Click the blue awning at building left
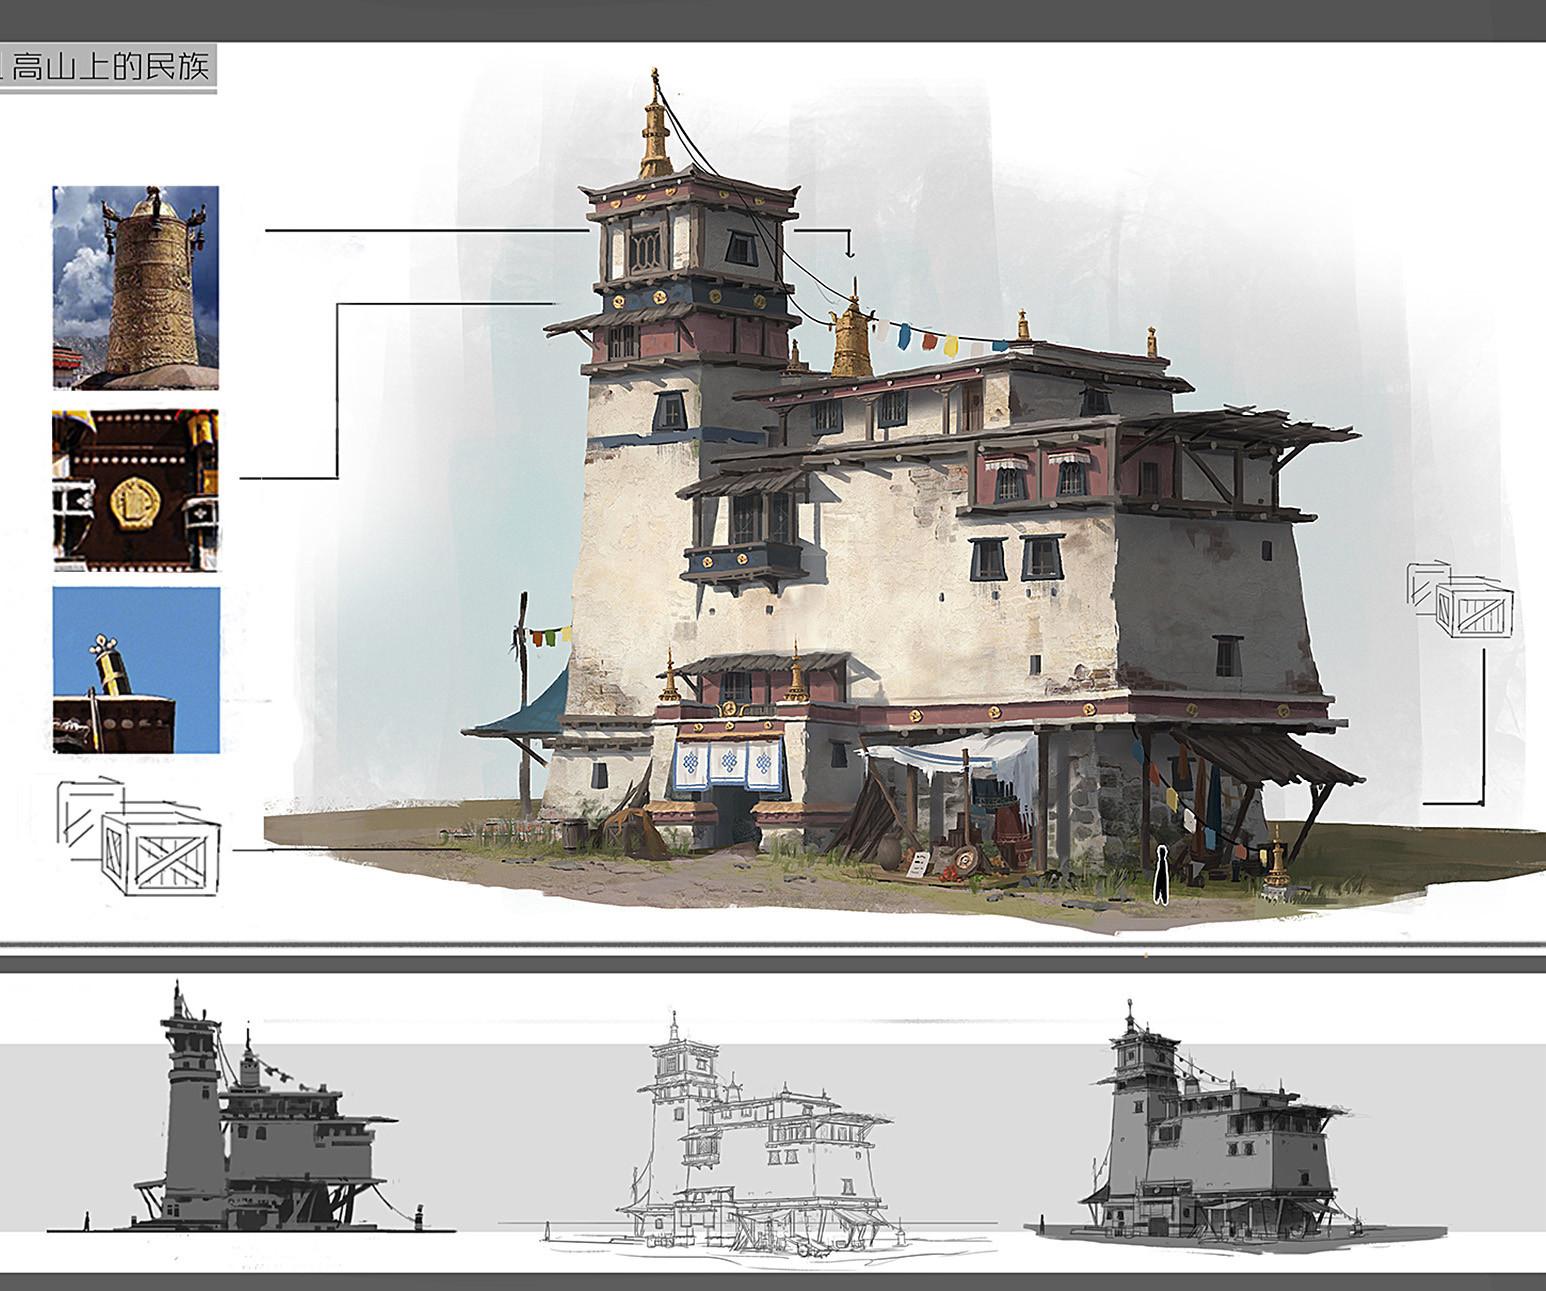Viewport: 1546px width, 1291px height. tap(517, 705)
